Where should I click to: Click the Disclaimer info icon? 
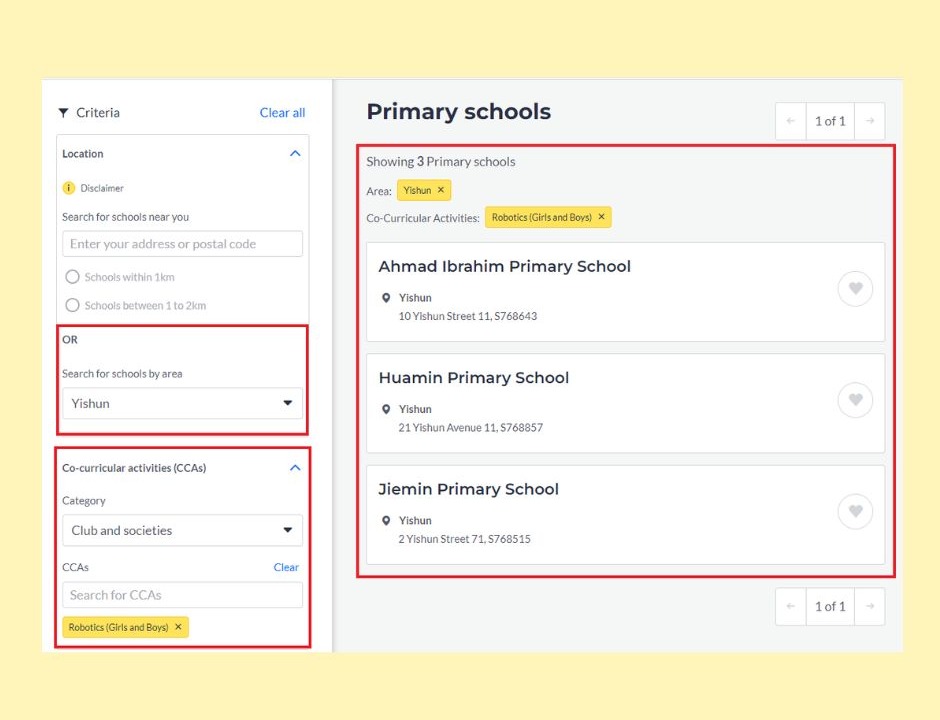(69, 188)
